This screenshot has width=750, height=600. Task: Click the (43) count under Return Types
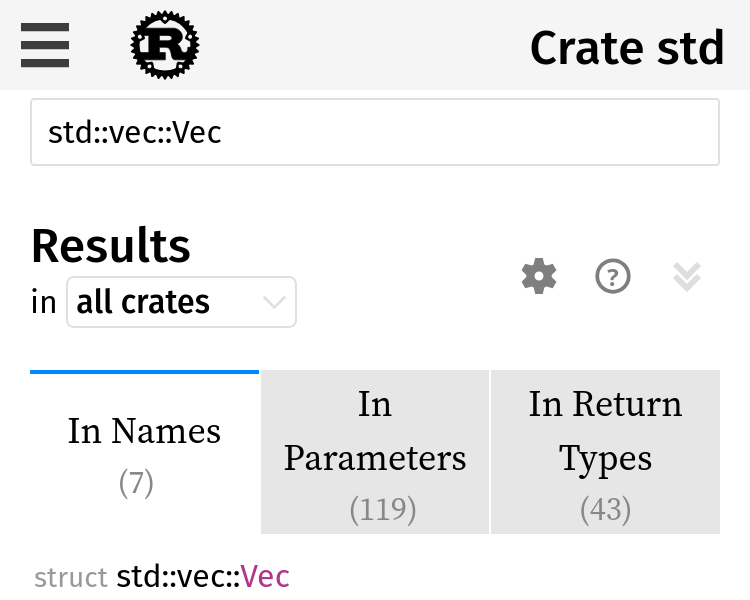(605, 510)
